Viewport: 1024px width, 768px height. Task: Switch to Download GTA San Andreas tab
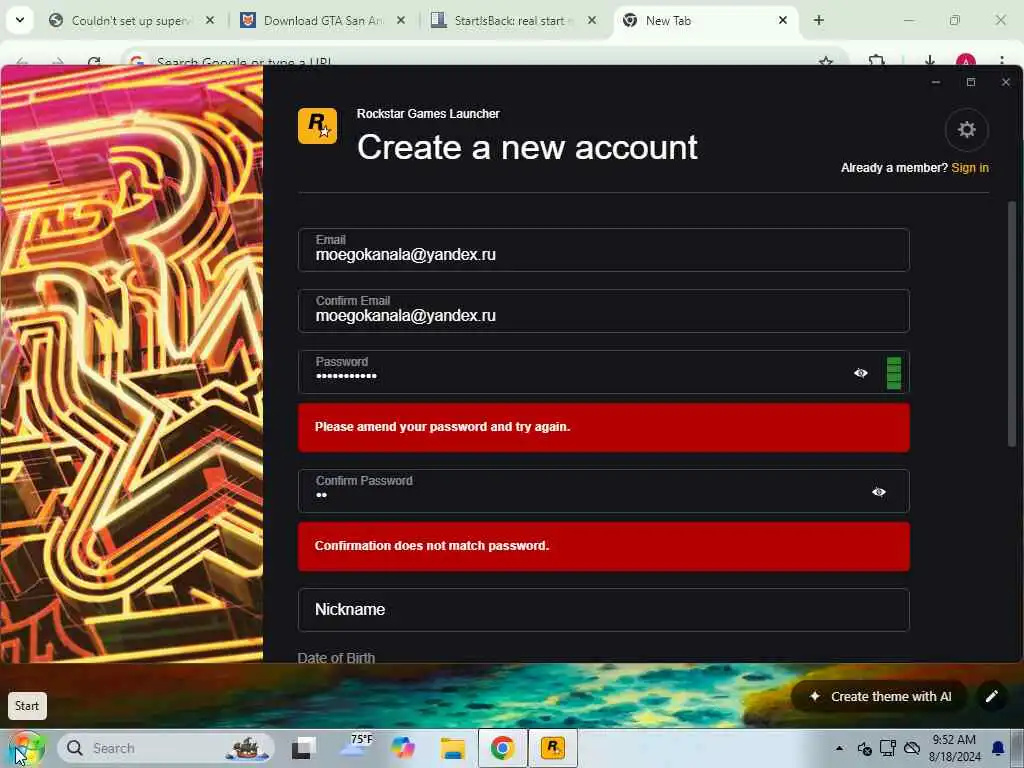coord(323,21)
